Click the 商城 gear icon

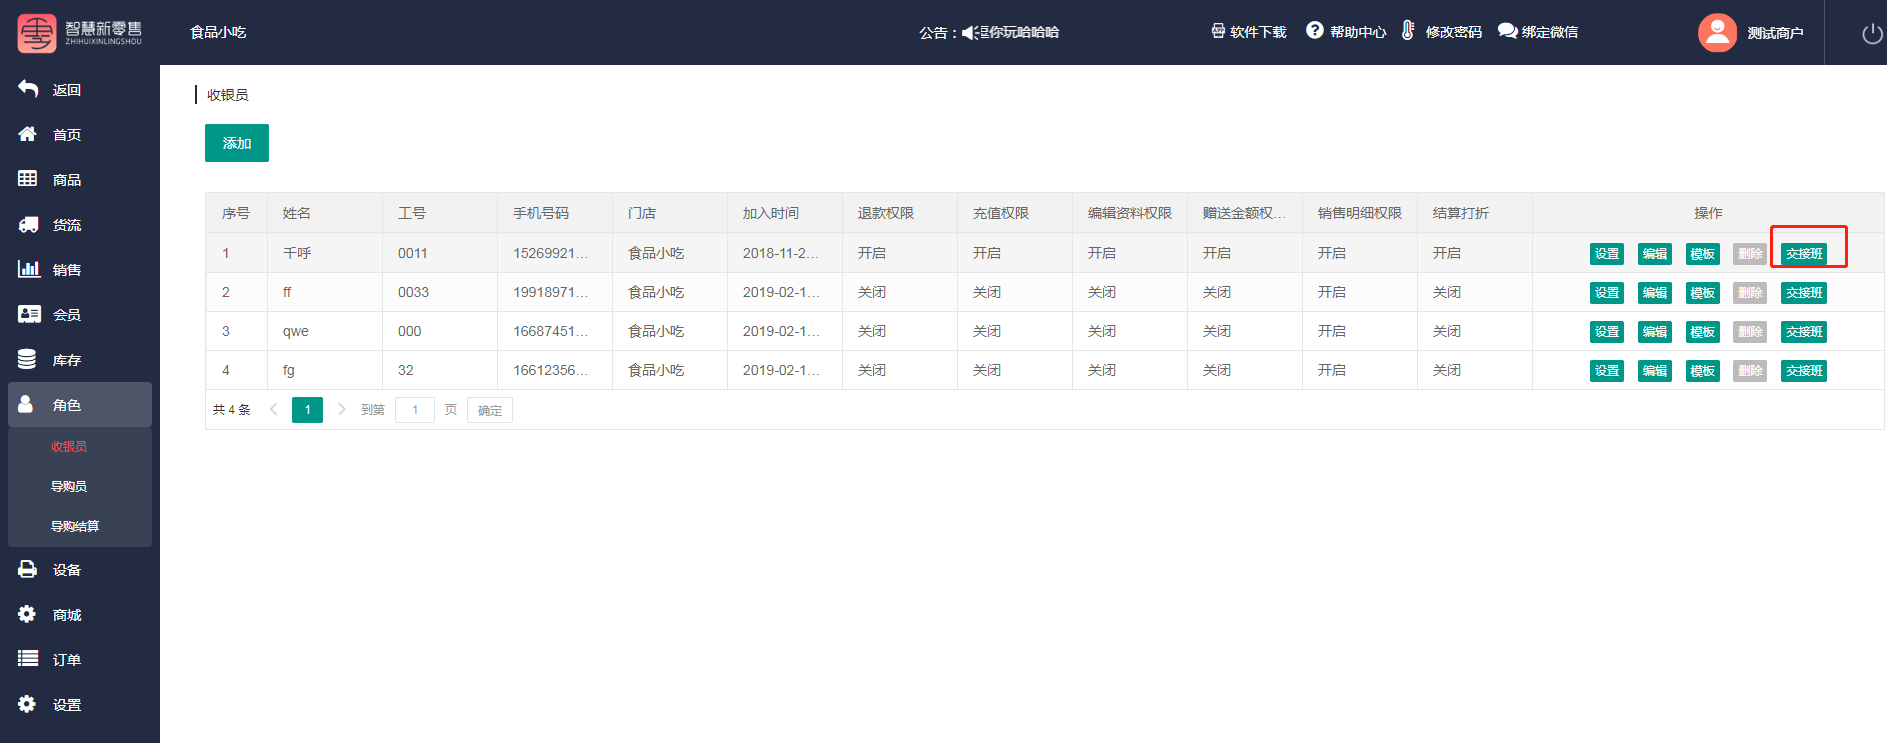coord(27,614)
